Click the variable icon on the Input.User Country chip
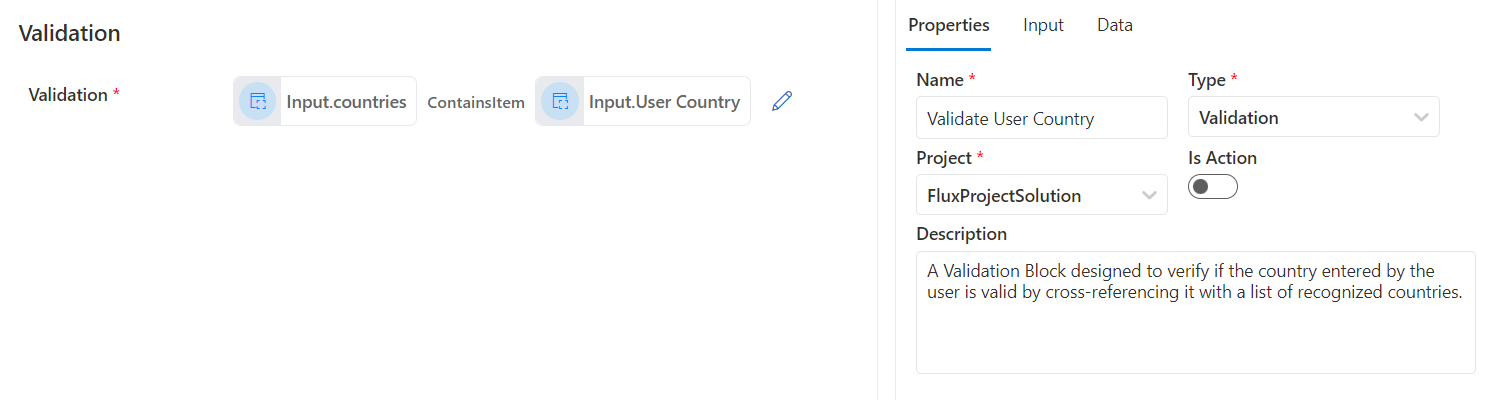 pos(560,101)
